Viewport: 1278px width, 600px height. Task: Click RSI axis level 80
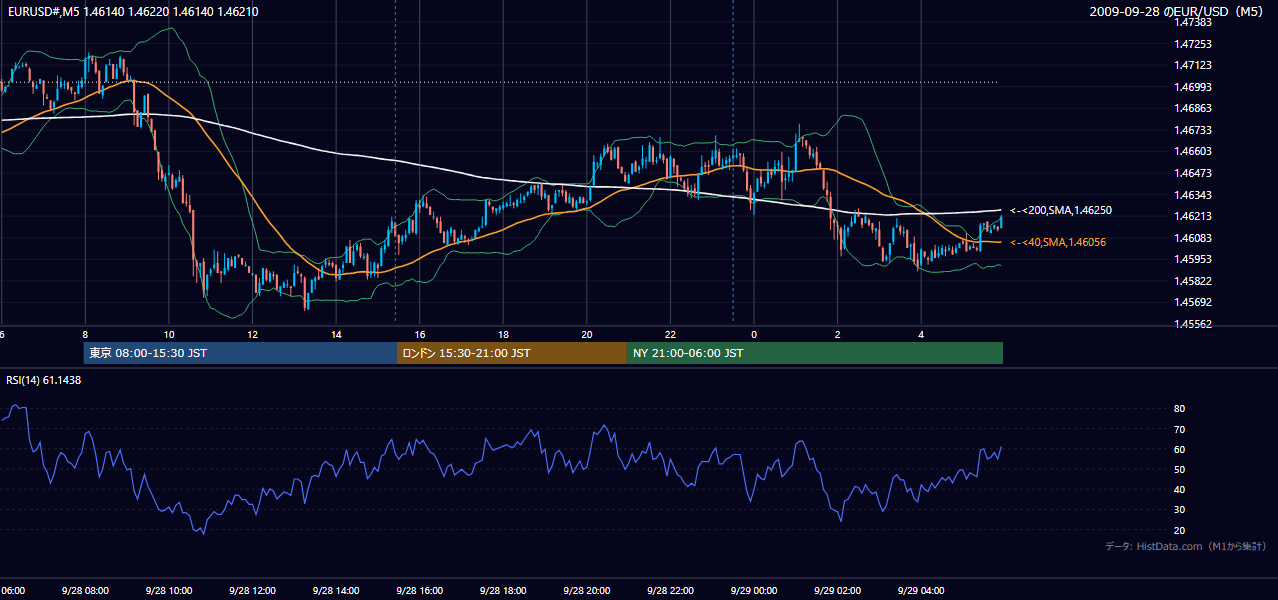1179,409
